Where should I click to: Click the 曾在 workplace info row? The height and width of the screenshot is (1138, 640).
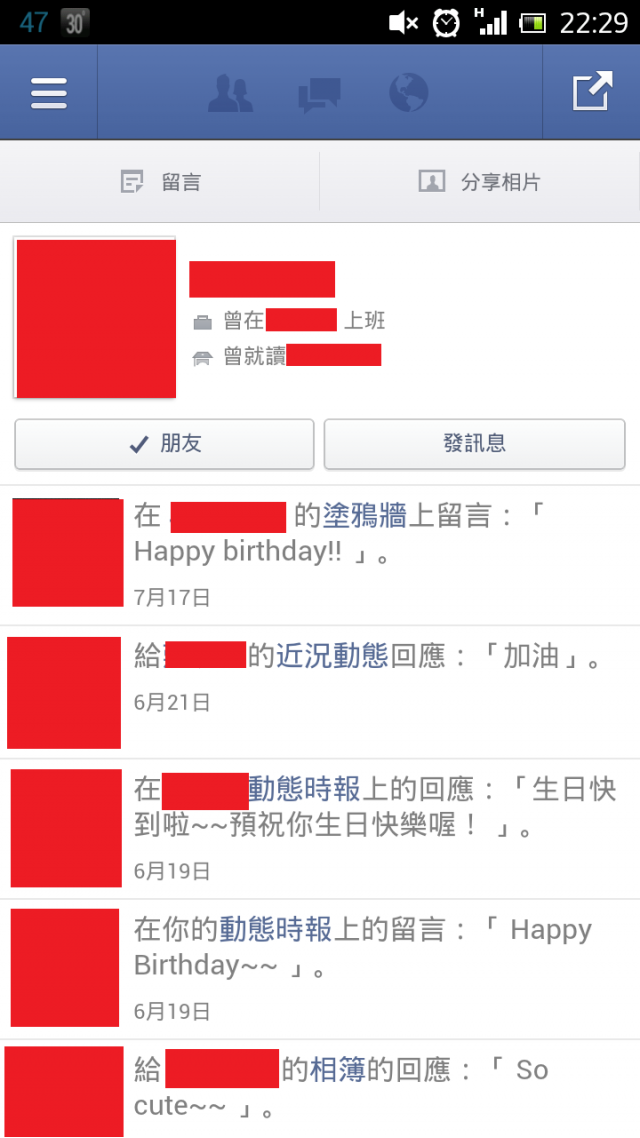tap(289, 320)
